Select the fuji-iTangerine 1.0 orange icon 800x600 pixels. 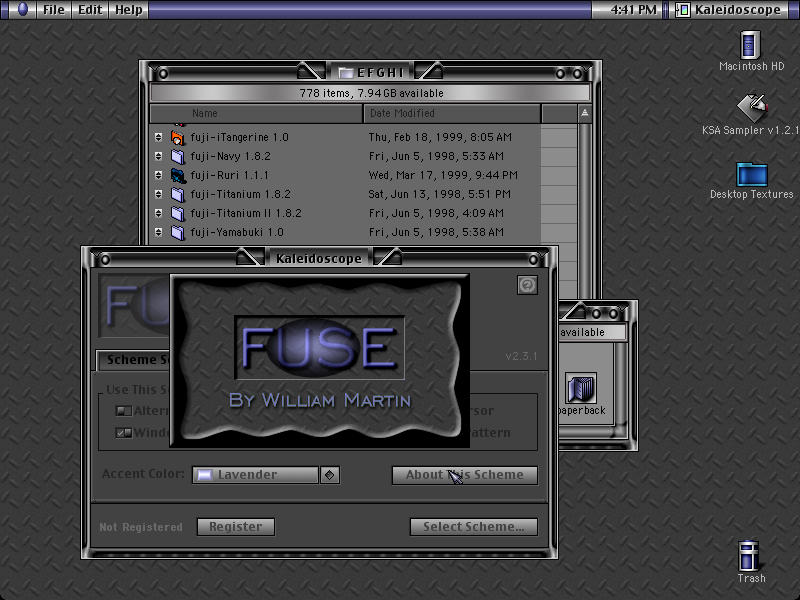coord(178,137)
